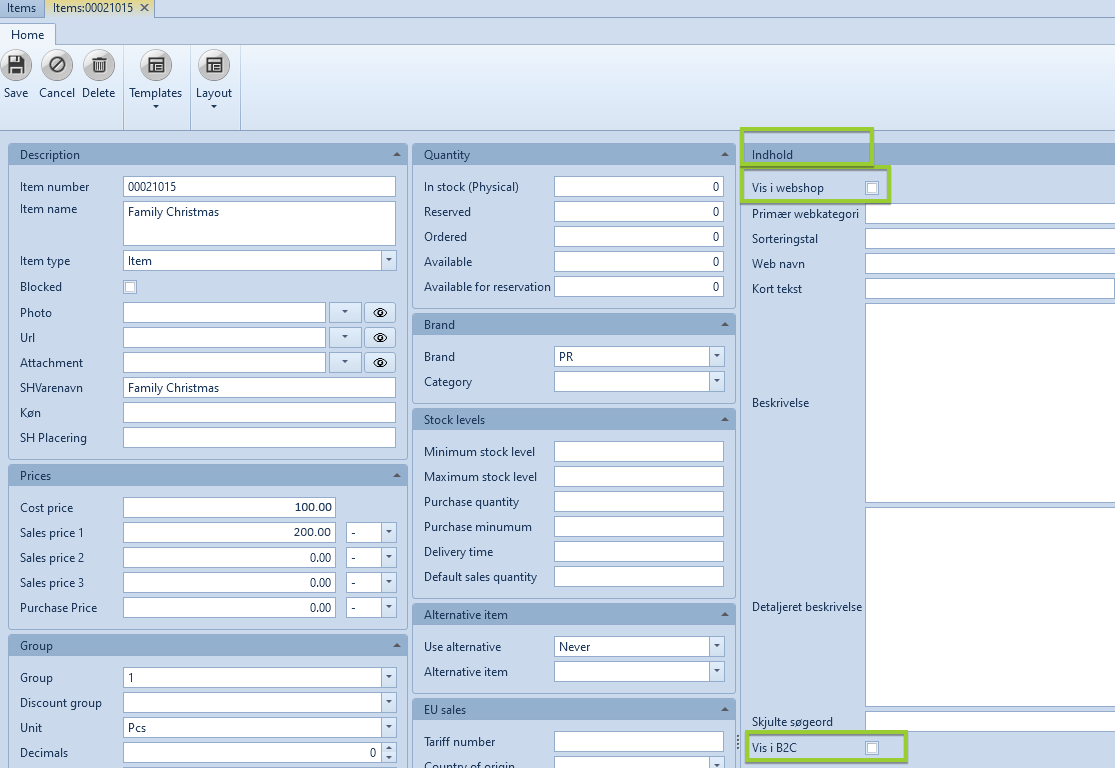This screenshot has width=1115, height=768.
Task: Open the Photo dropdown arrow
Action: 345,313
